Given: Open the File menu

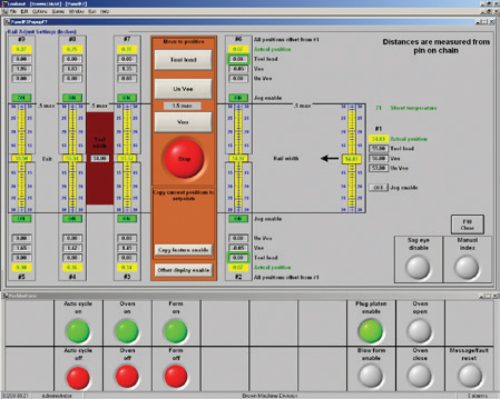Looking at the screenshot, I should tap(13, 11).
